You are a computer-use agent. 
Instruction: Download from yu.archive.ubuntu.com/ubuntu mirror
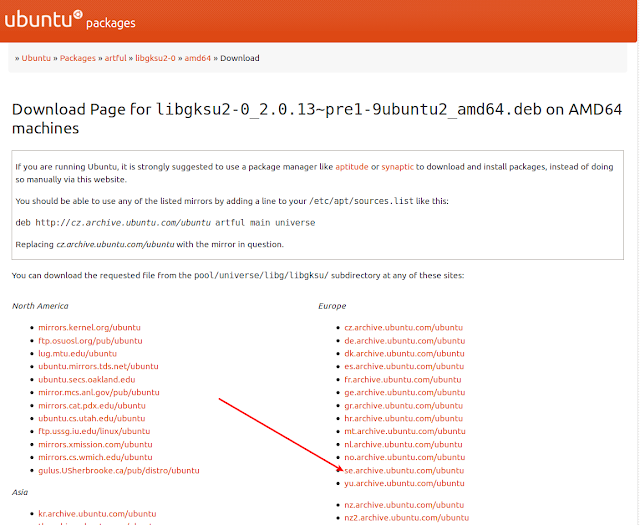[x=404, y=483]
